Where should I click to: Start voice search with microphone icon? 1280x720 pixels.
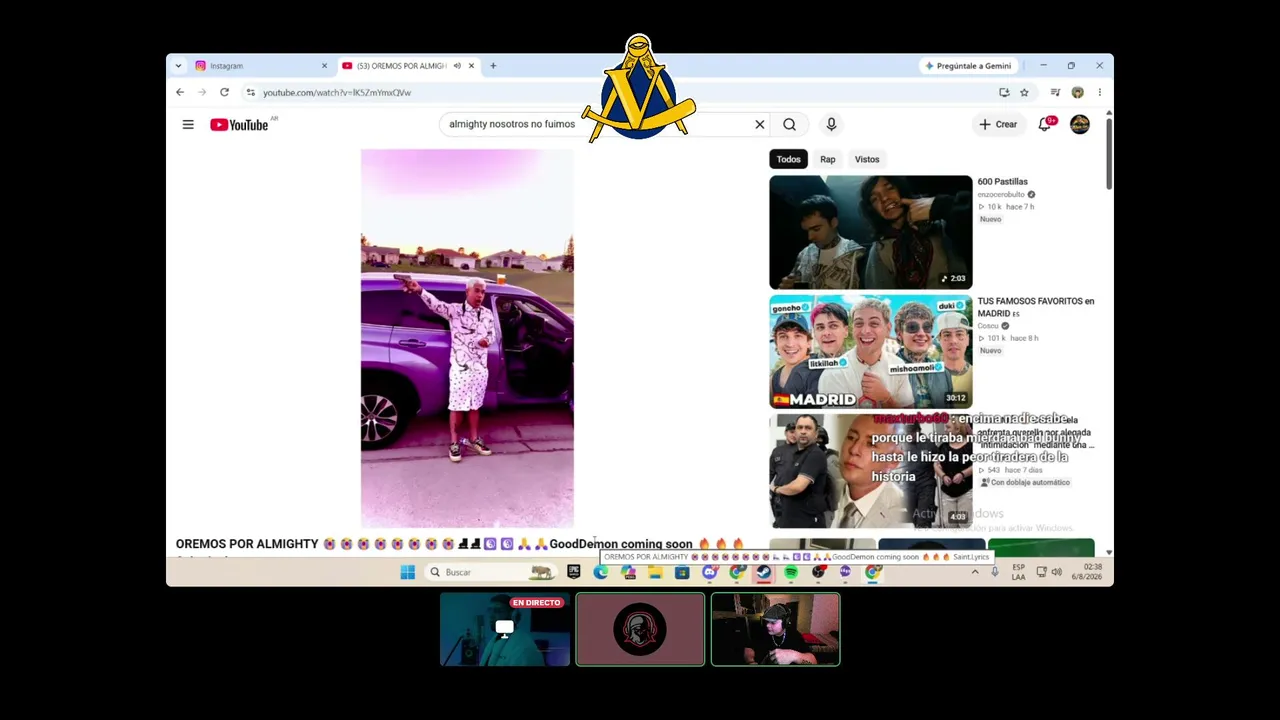point(831,124)
